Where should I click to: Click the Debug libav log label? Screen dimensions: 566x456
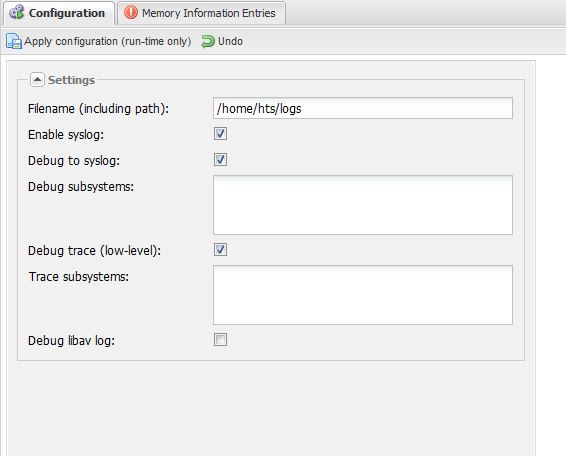click(71, 340)
